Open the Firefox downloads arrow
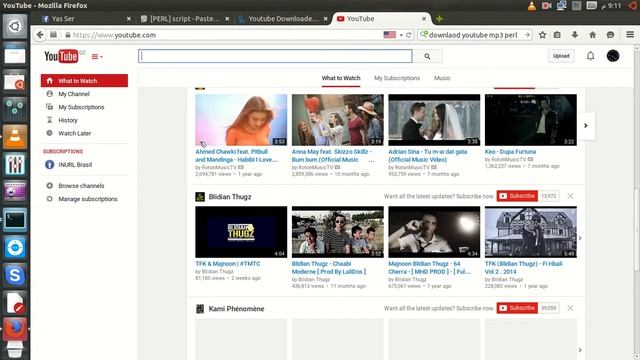 click(x=575, y=35)
